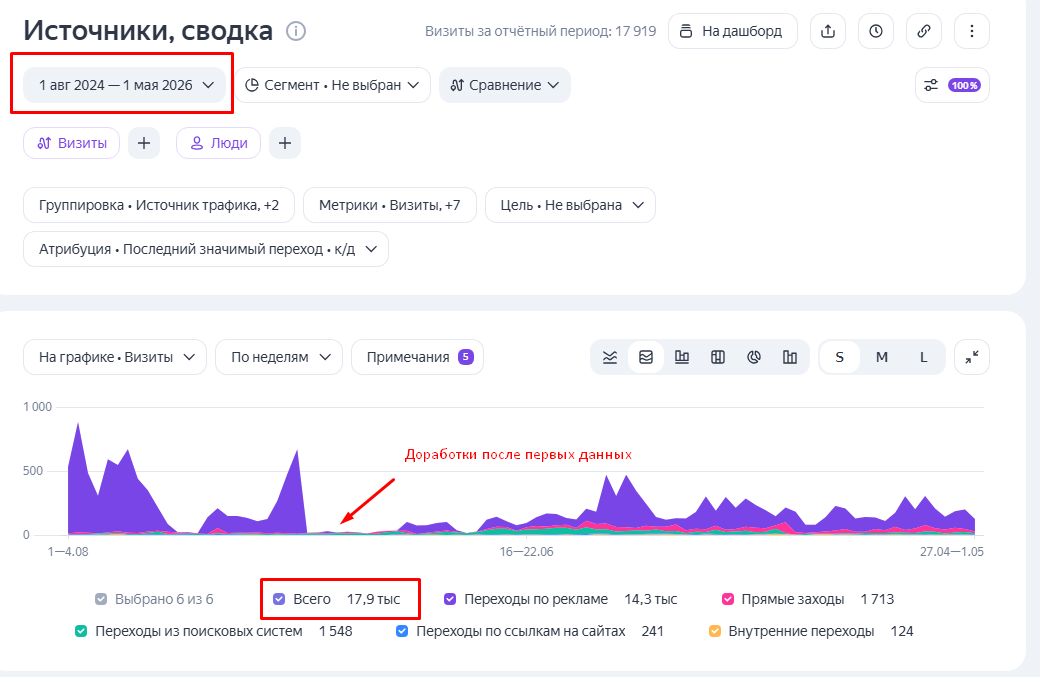Collapse chart with the arrows icon

pyautogui.click(x=972, y=357)
